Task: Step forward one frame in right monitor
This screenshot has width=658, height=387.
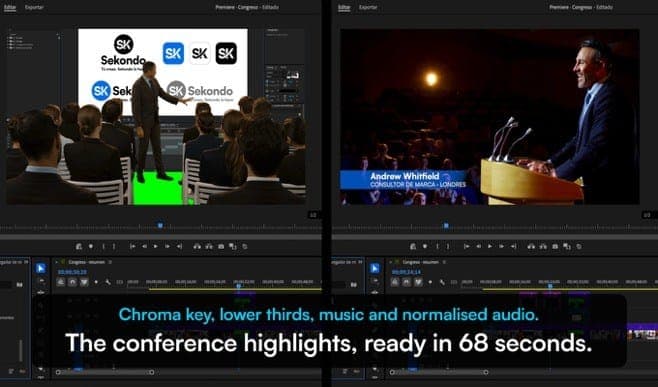Action: pyautogui.click(x=501, y=246)
